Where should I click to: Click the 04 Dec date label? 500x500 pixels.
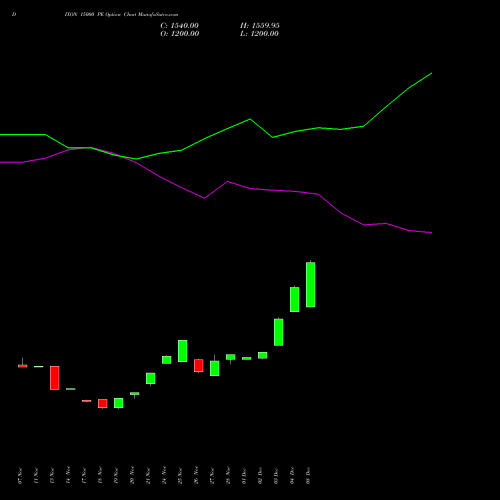coord(292,476)
